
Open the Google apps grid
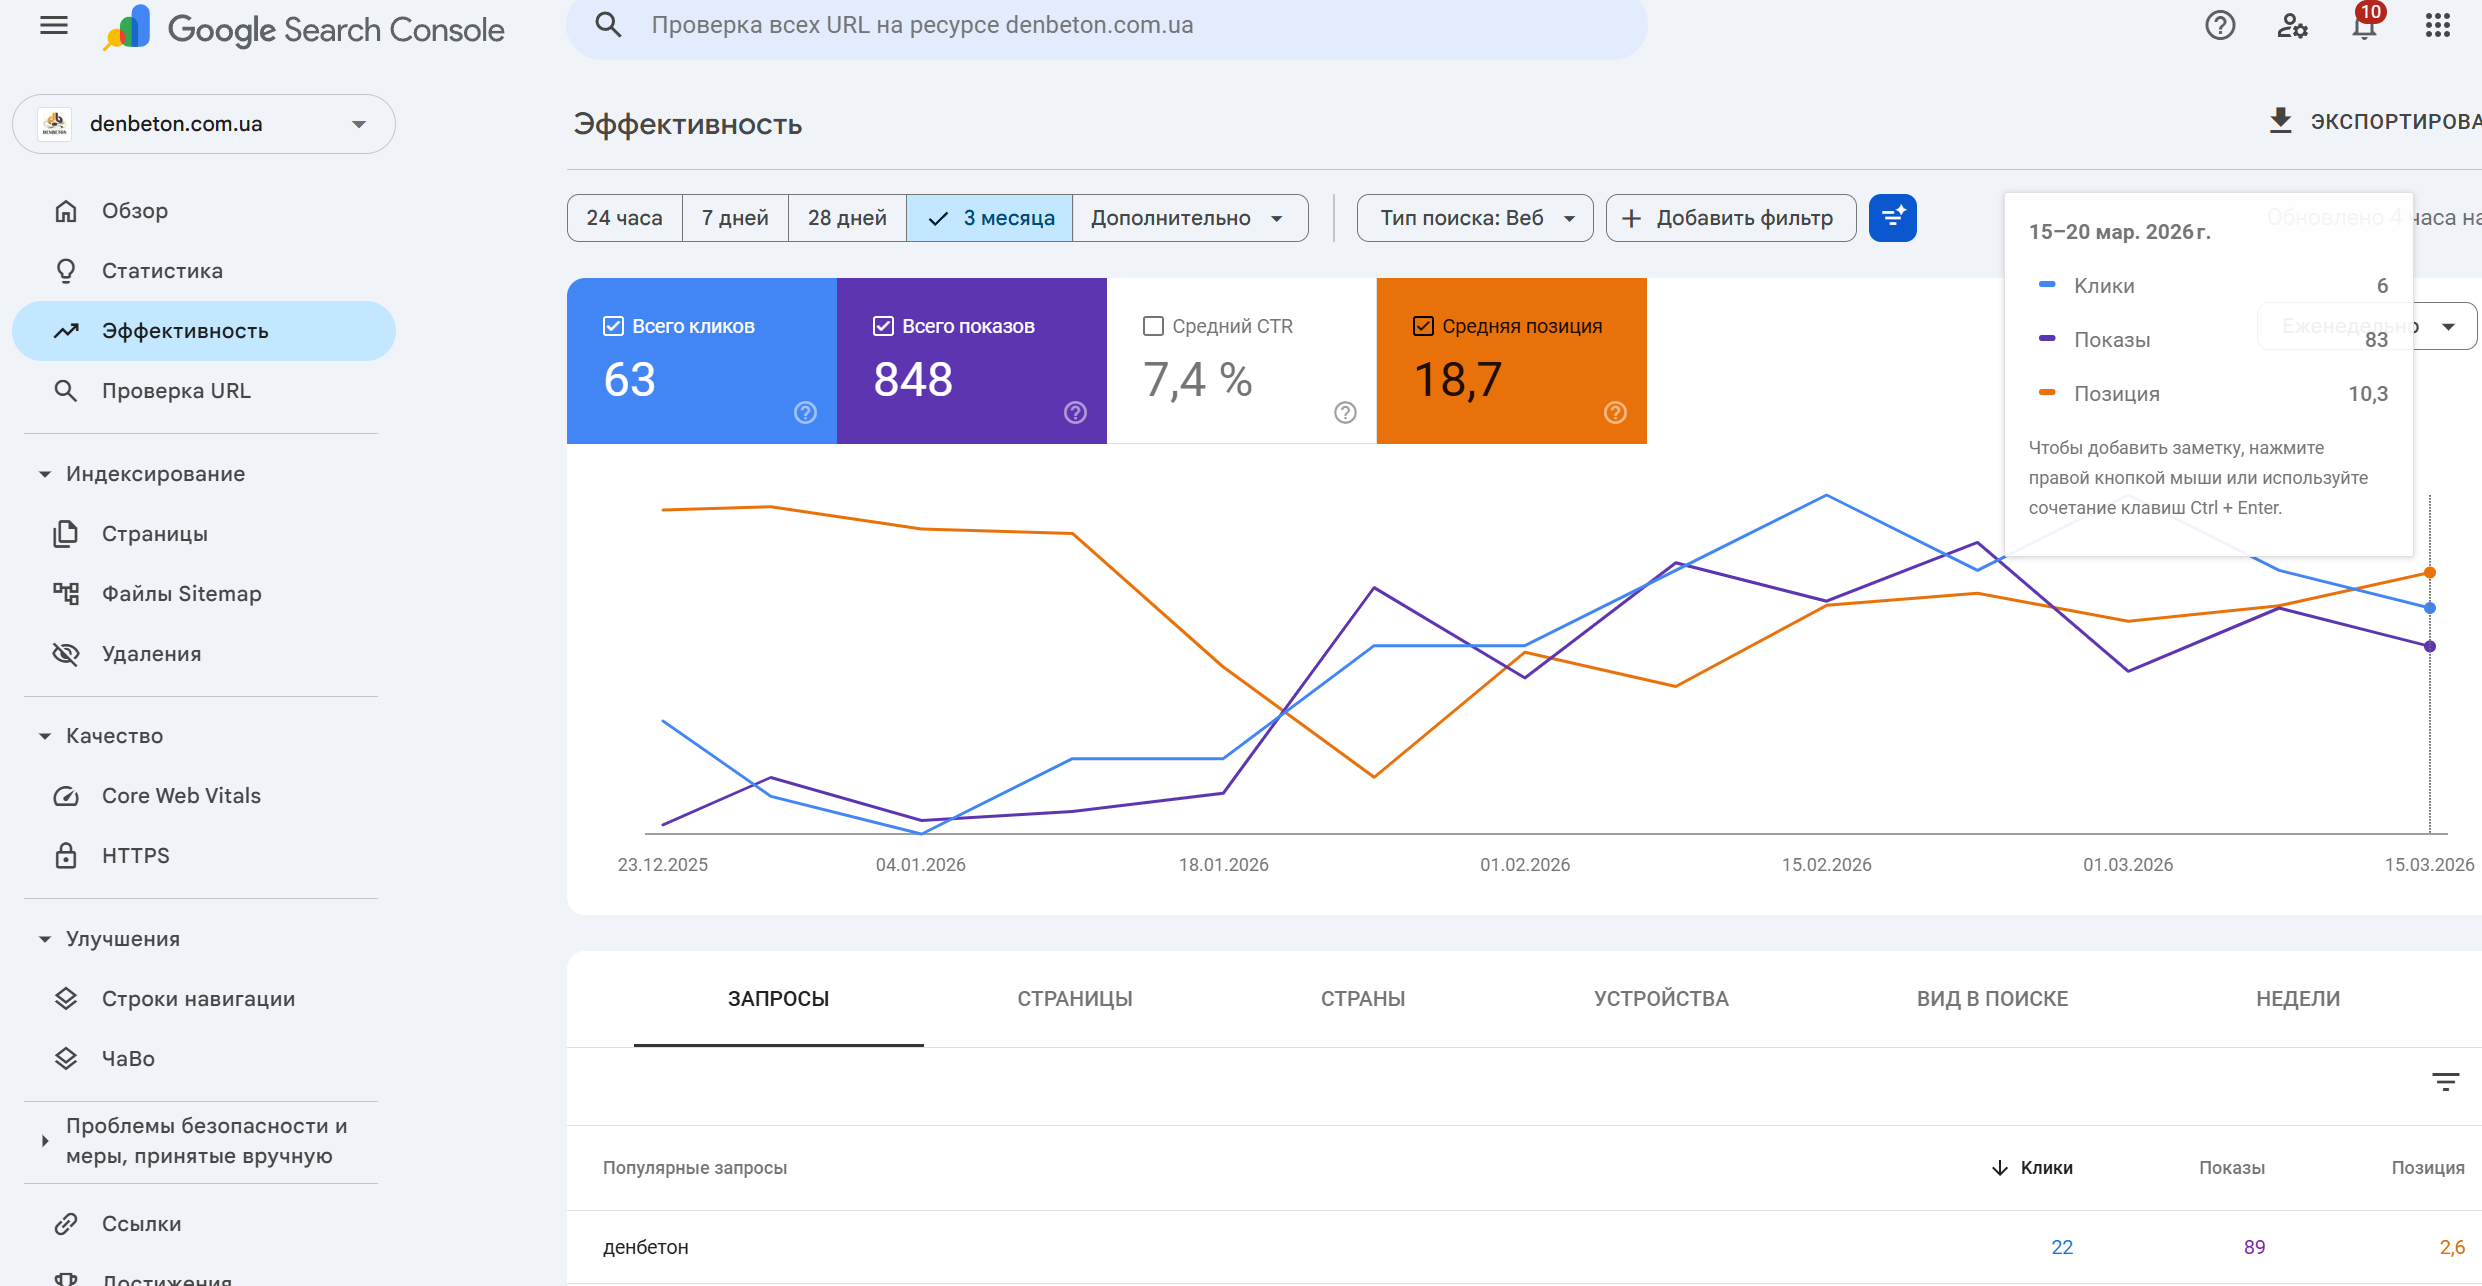pos(2438,25)
